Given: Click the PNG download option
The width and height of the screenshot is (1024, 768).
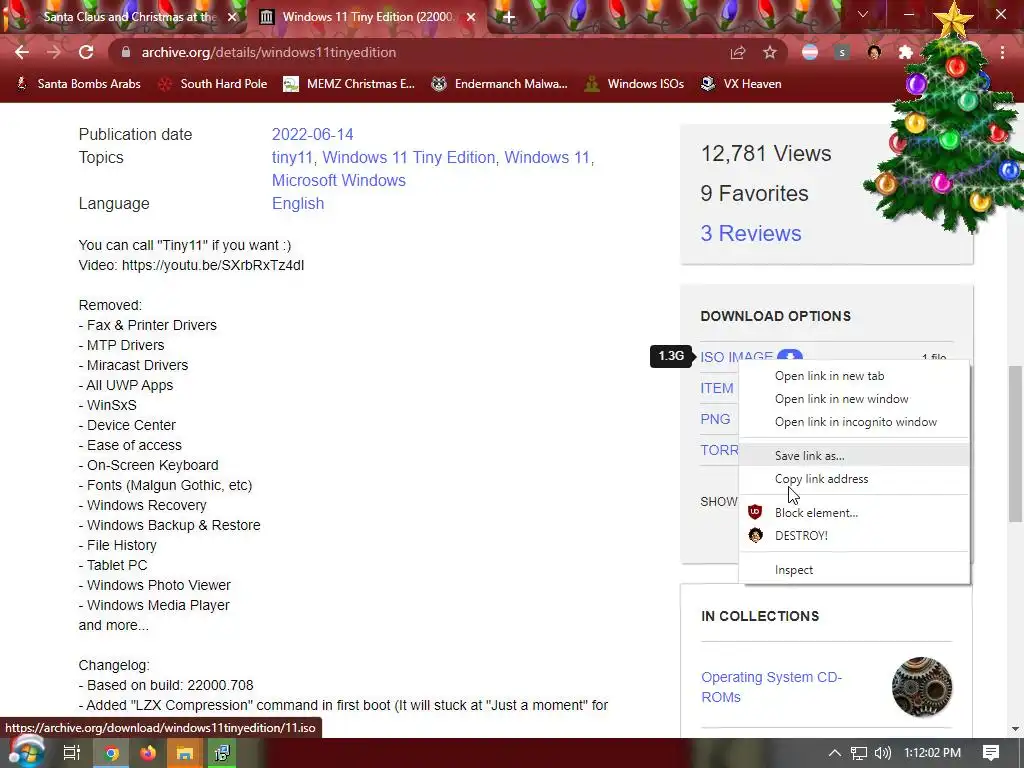Looking at the screenshot, I should pos(715,419).
